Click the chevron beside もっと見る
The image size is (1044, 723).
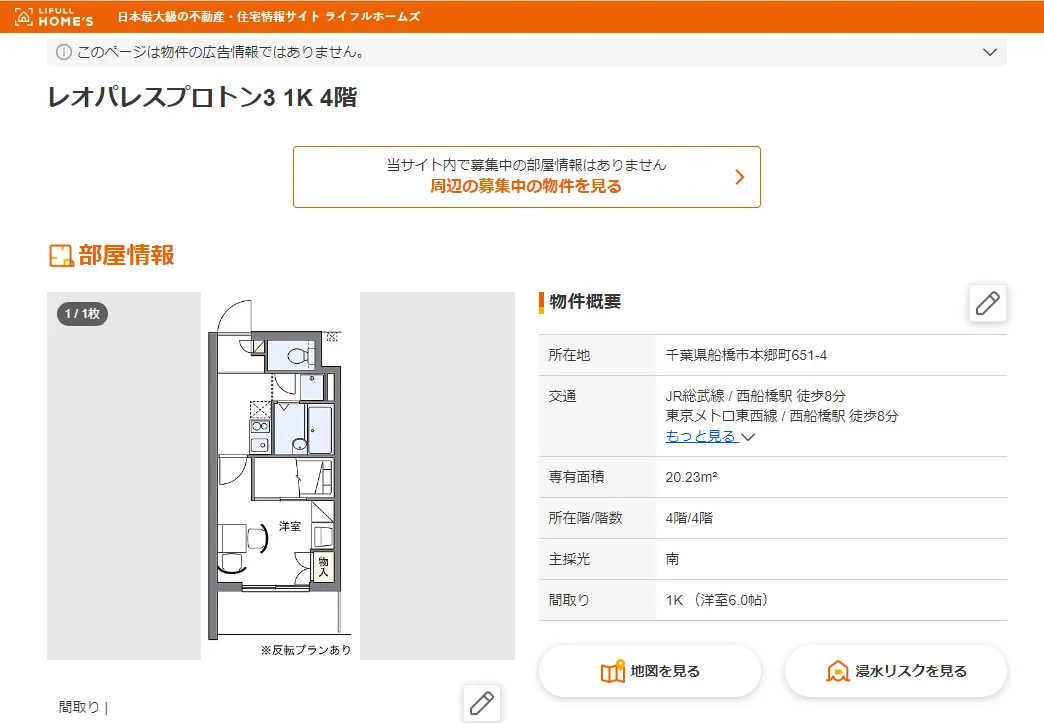748,437
